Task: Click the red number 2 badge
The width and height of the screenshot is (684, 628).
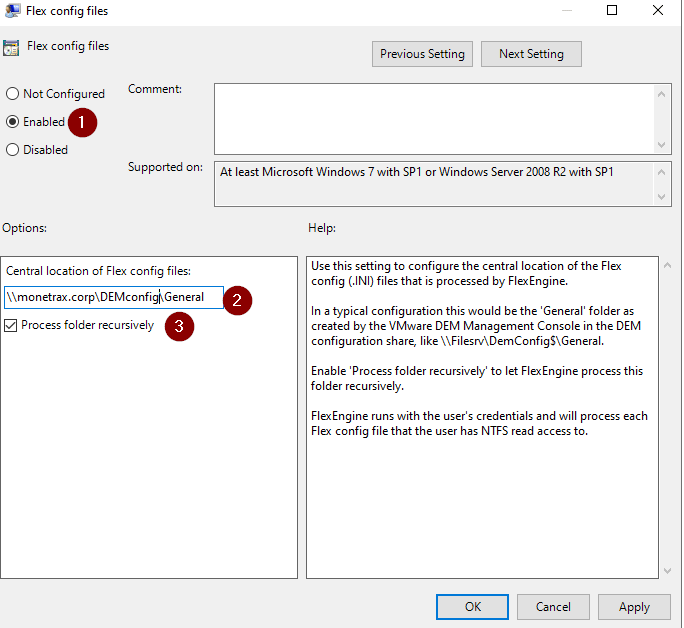Action: (237, 299)
